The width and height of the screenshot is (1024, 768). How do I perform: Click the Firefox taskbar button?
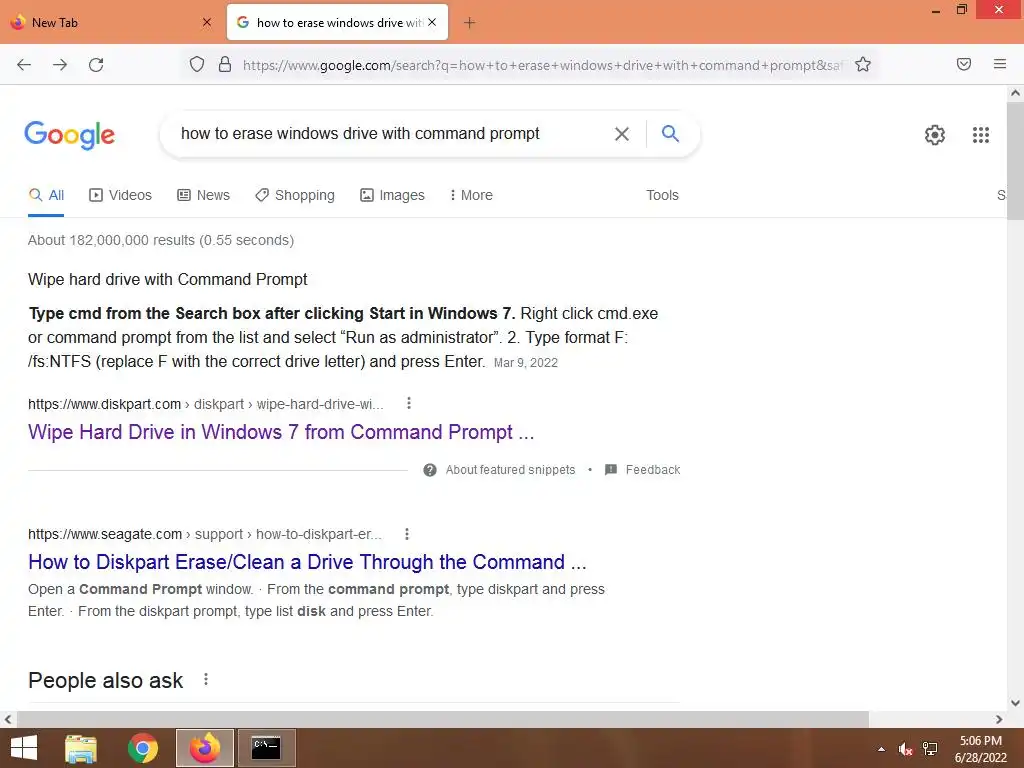205,748
